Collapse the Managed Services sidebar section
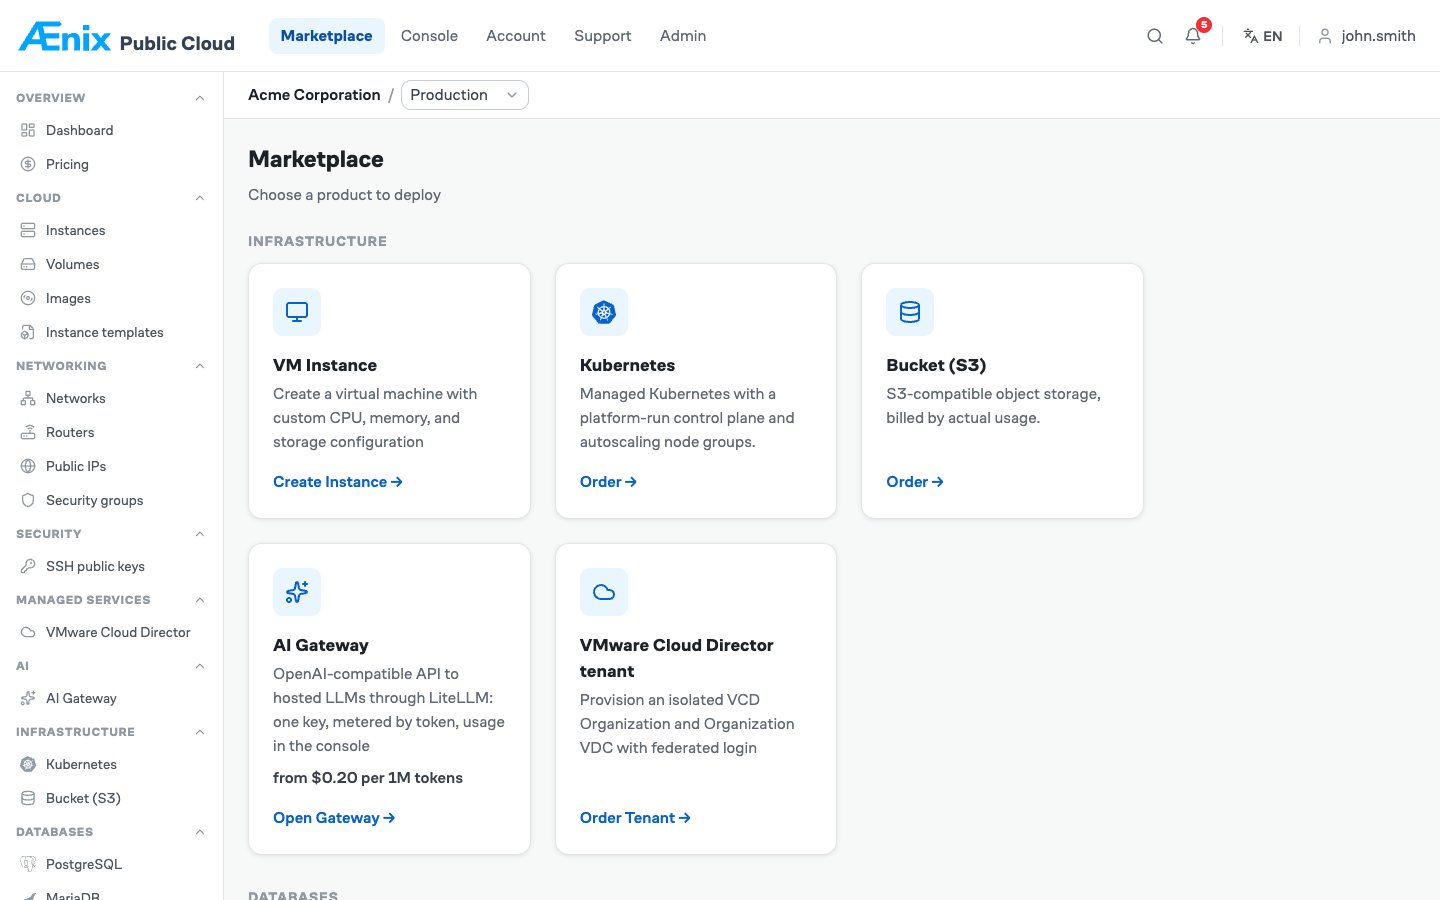 pyautogui.click(x=200, y=600)
